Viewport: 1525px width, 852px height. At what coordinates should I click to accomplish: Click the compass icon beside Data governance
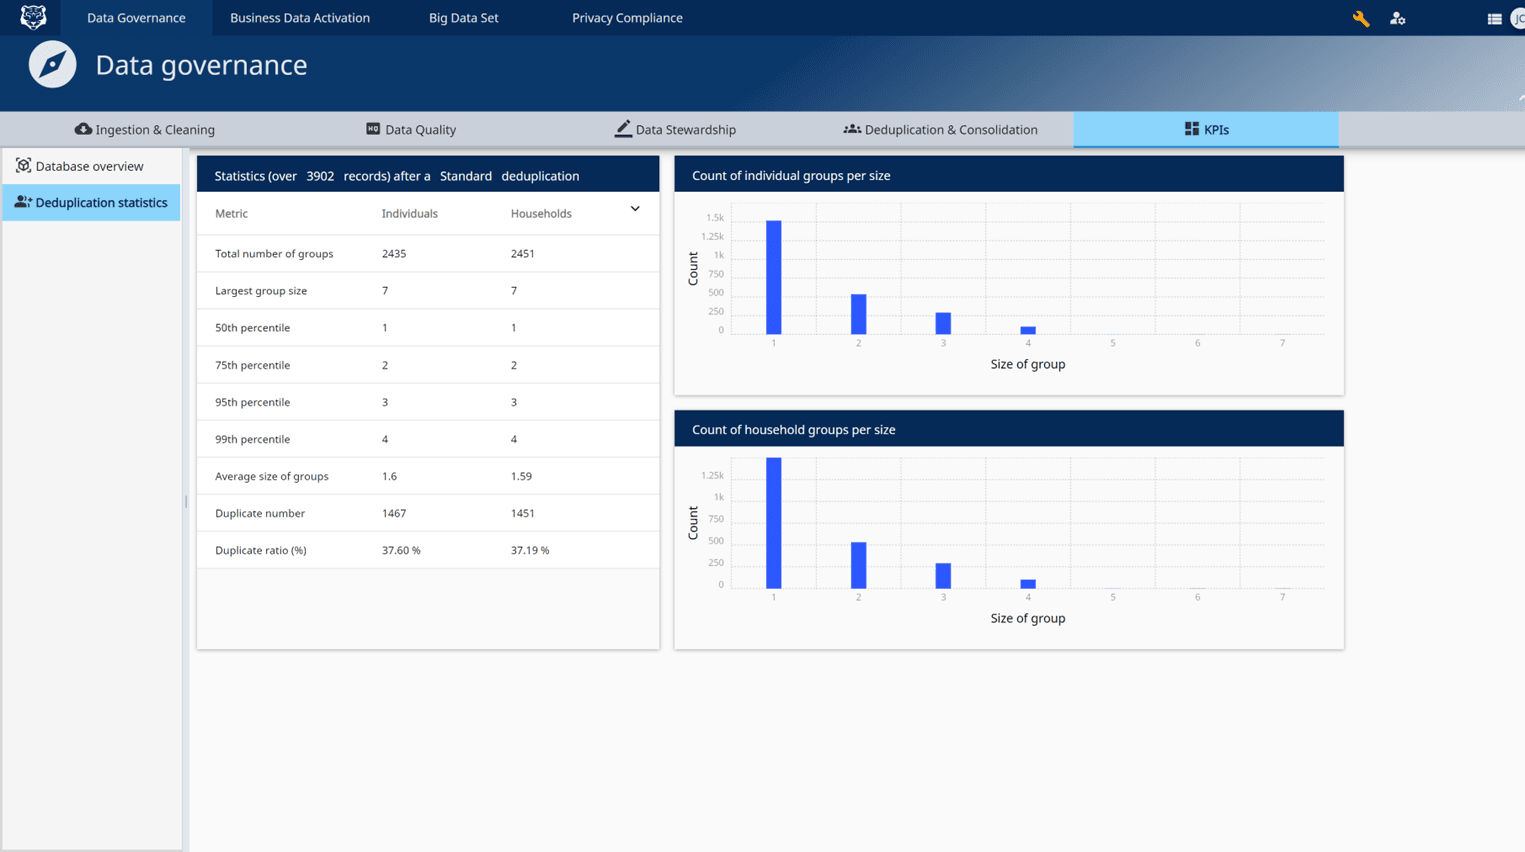[52, 65]
